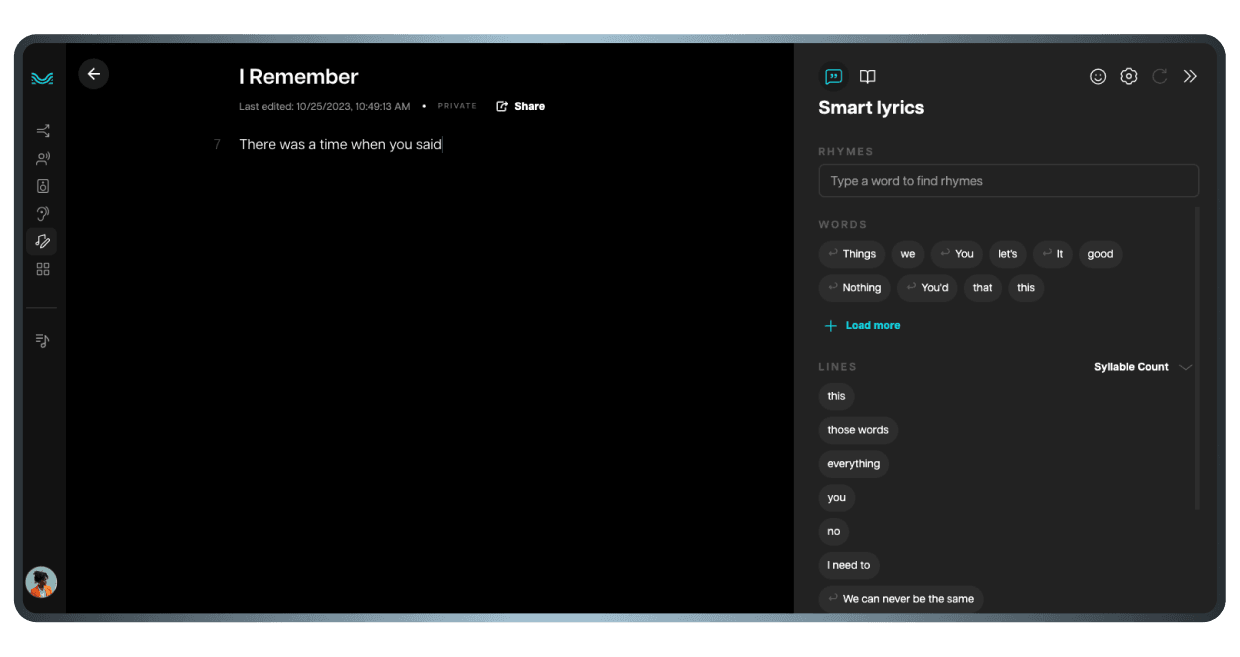Select the line suggestion "those words"
1240x657 pixels.
857,430
